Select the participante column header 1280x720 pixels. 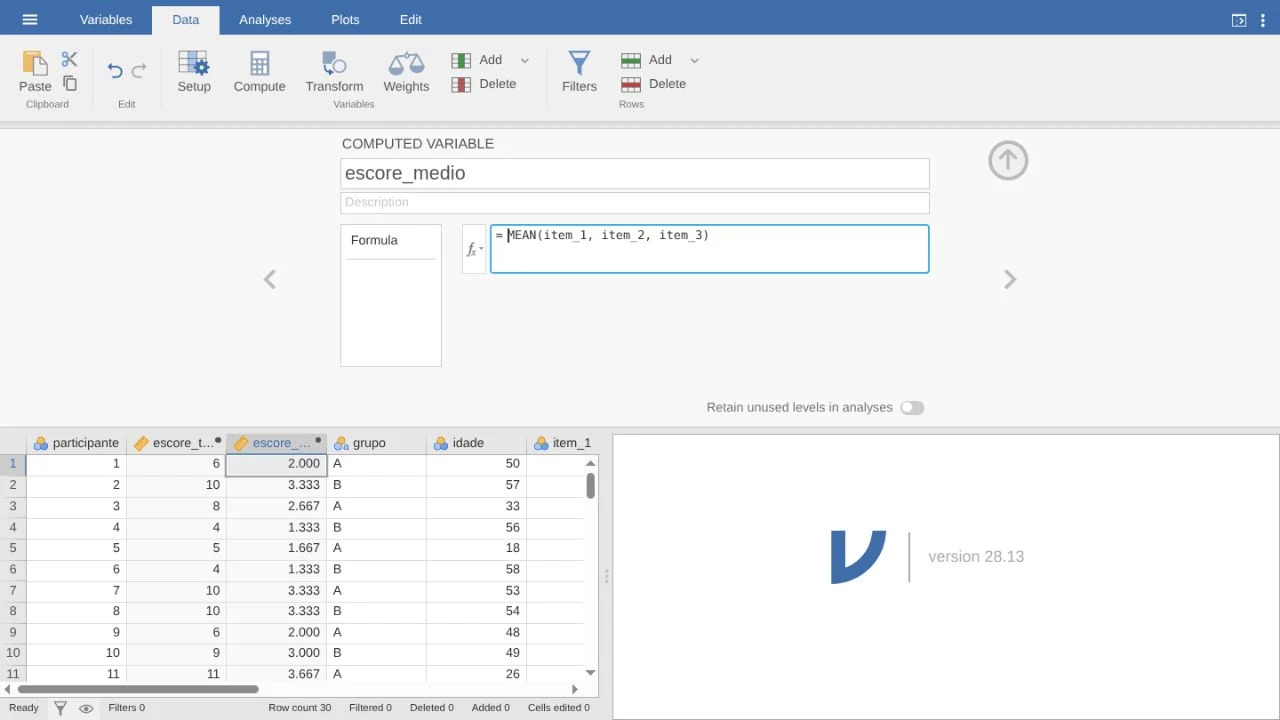point(76,443)
